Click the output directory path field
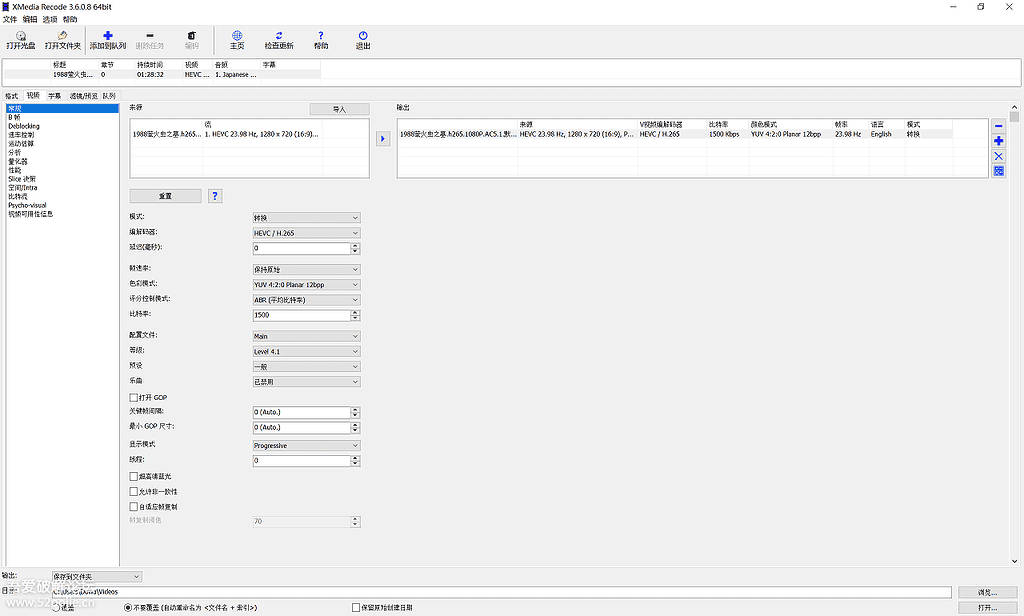Viewport: 1024px width, 616px height. [x=502, y=592]
